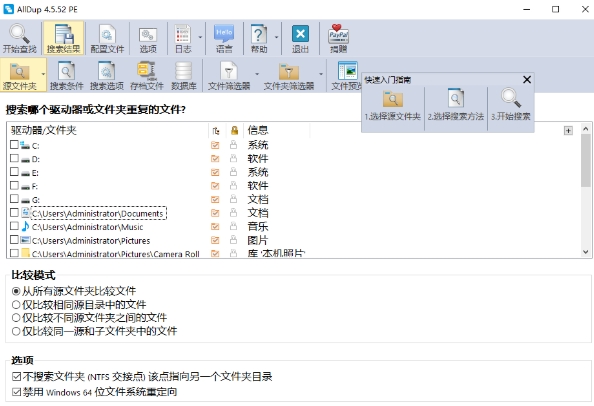Open the 文件夹筛选器 folder filter icon

coord(289,75)
